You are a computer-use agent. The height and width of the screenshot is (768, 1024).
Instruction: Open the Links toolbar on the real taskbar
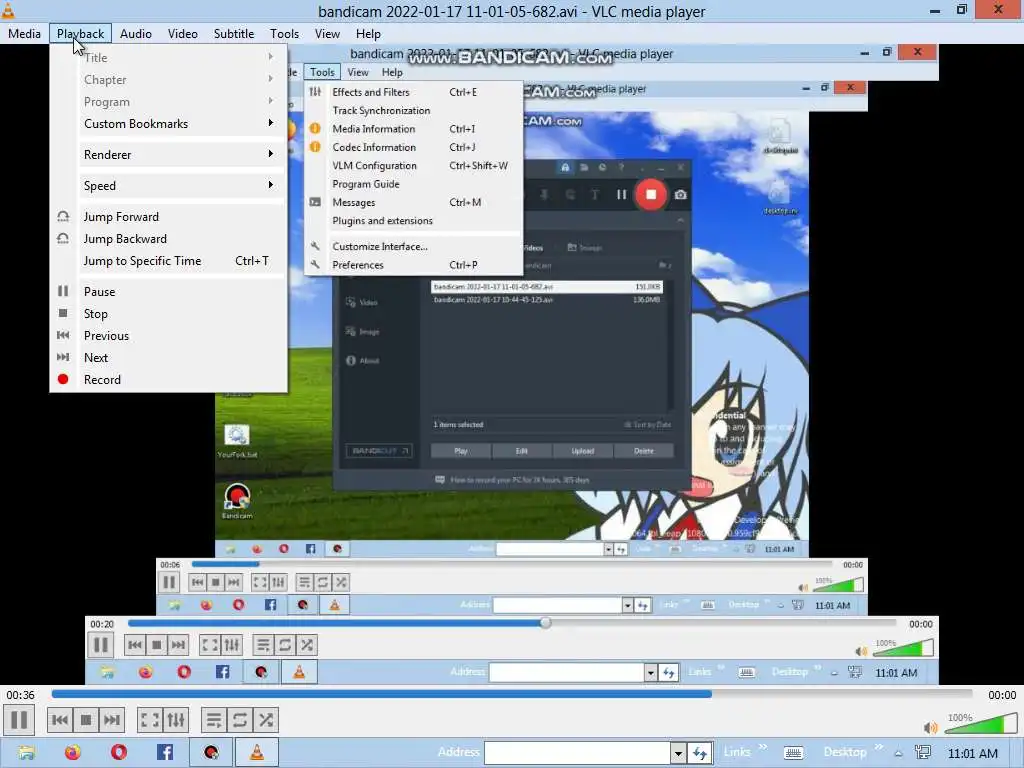coord(737,752)
